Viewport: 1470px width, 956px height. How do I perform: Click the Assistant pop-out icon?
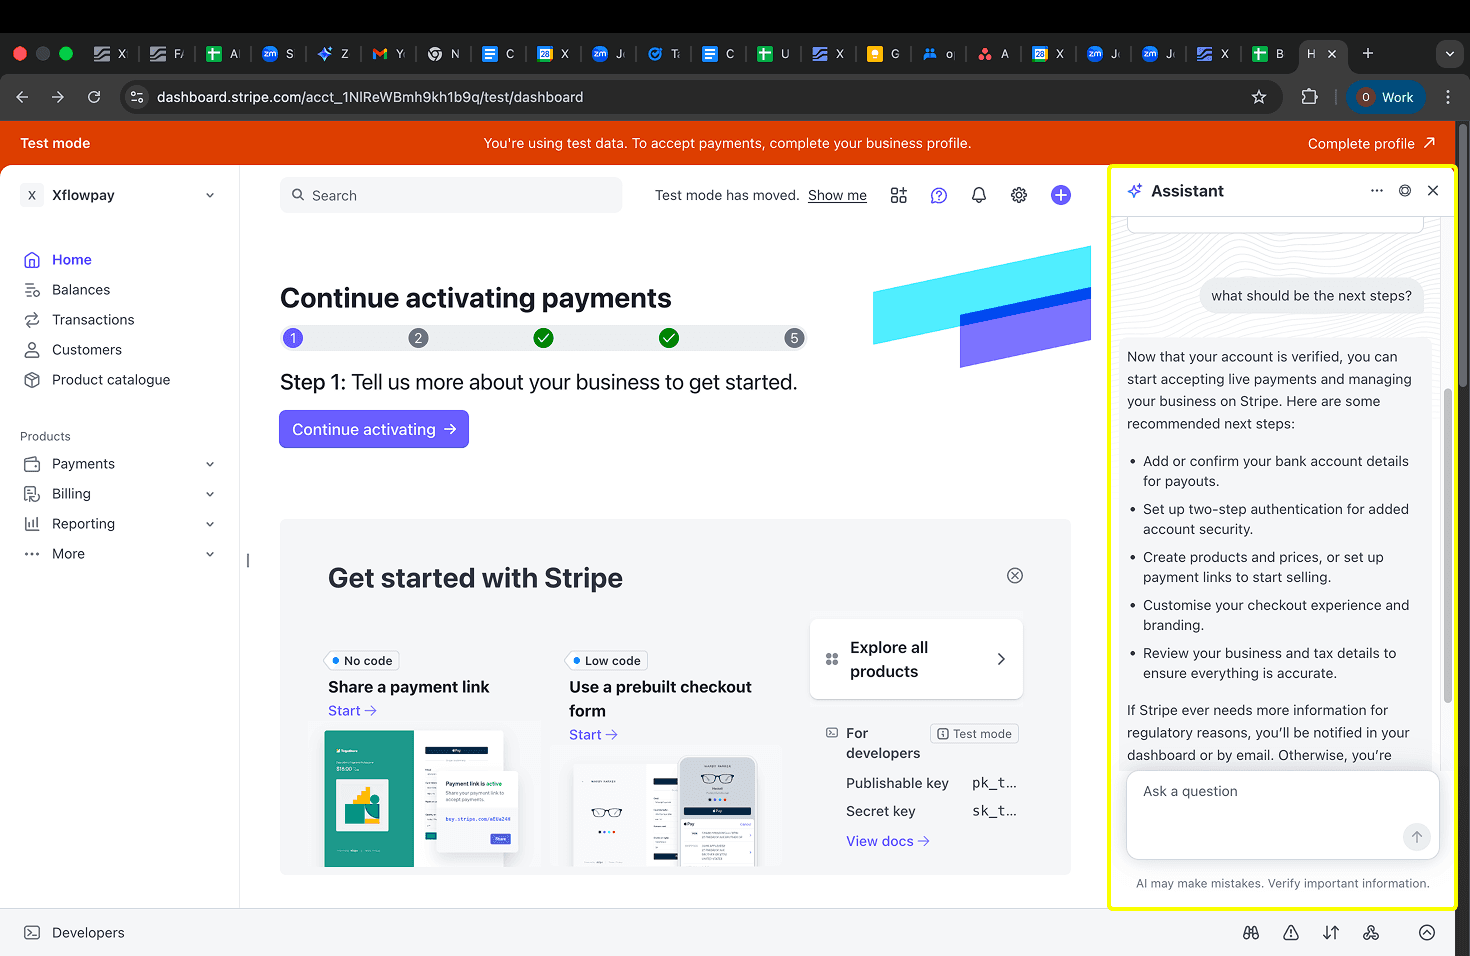click(1405, 191)
